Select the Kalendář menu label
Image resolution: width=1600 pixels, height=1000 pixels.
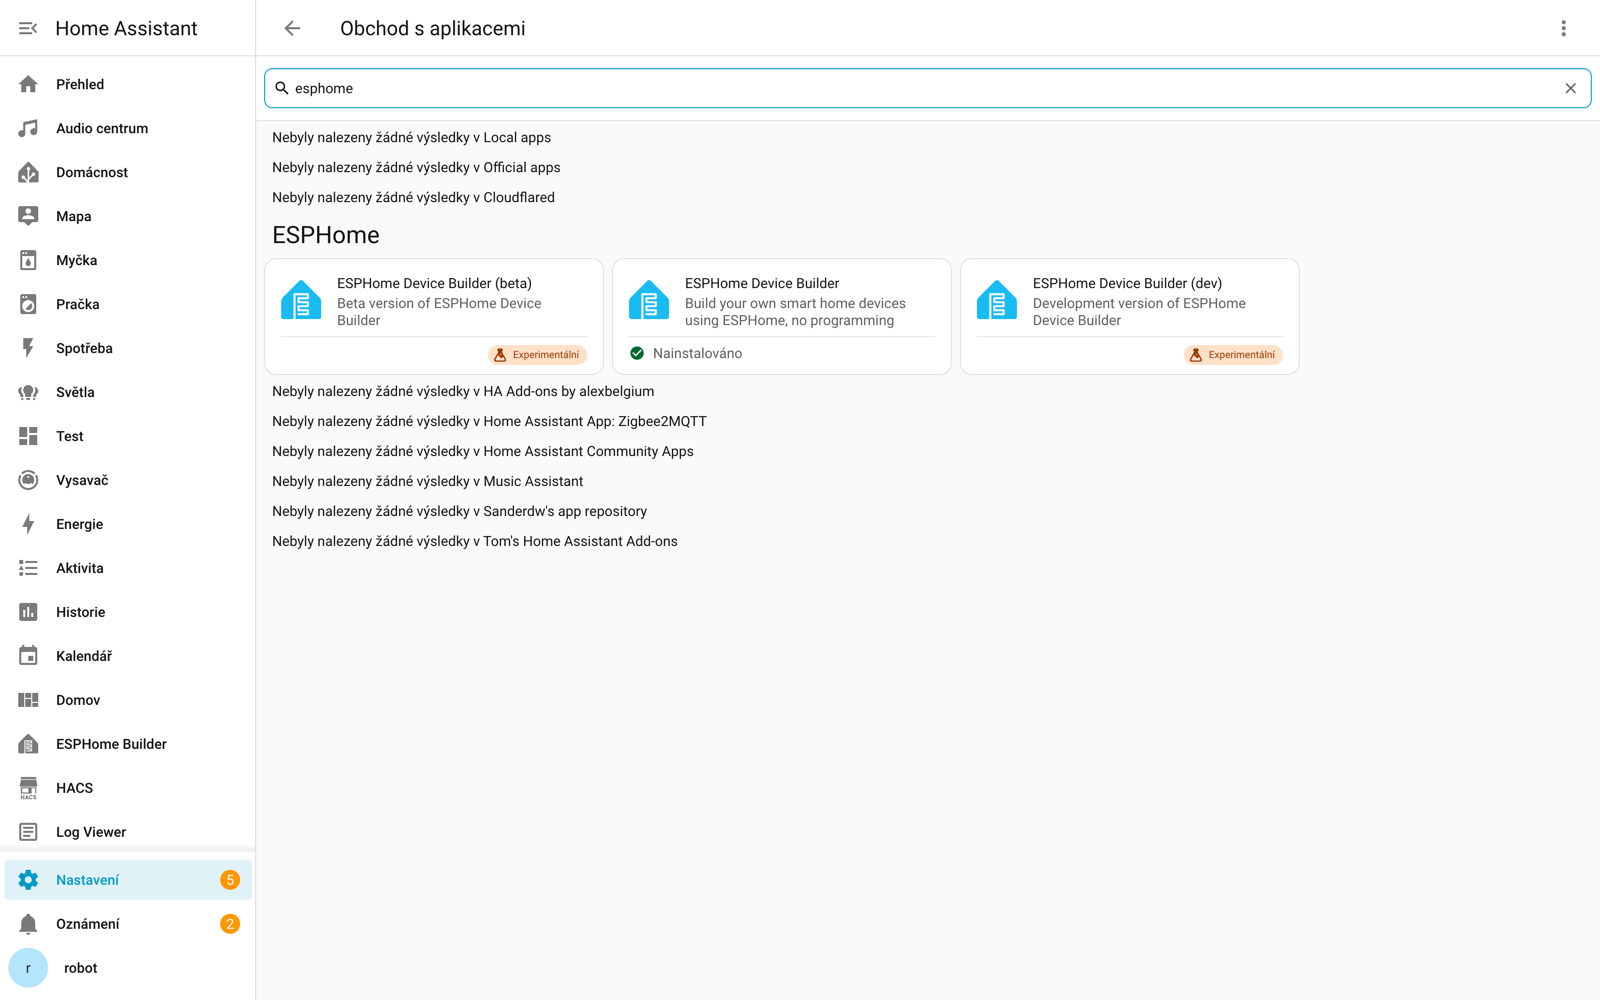coord(84,656)
